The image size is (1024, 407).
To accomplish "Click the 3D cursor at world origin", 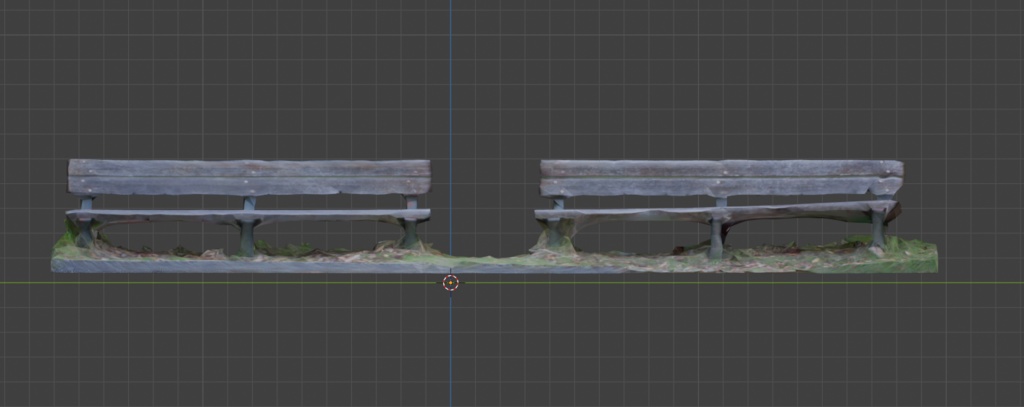I will tap(451, 283).
